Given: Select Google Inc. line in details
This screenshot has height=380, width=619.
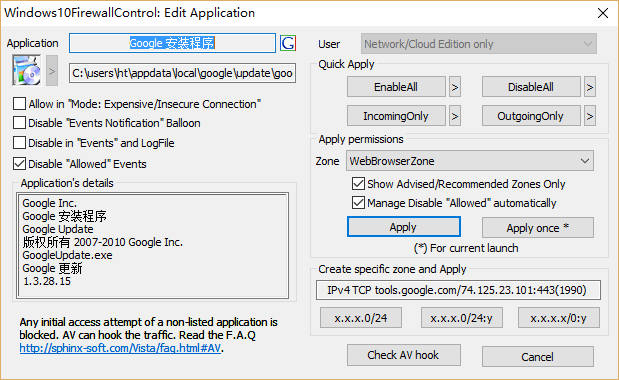Looking at the screenshot, I should pyautogui.click(x=50, y=203).
